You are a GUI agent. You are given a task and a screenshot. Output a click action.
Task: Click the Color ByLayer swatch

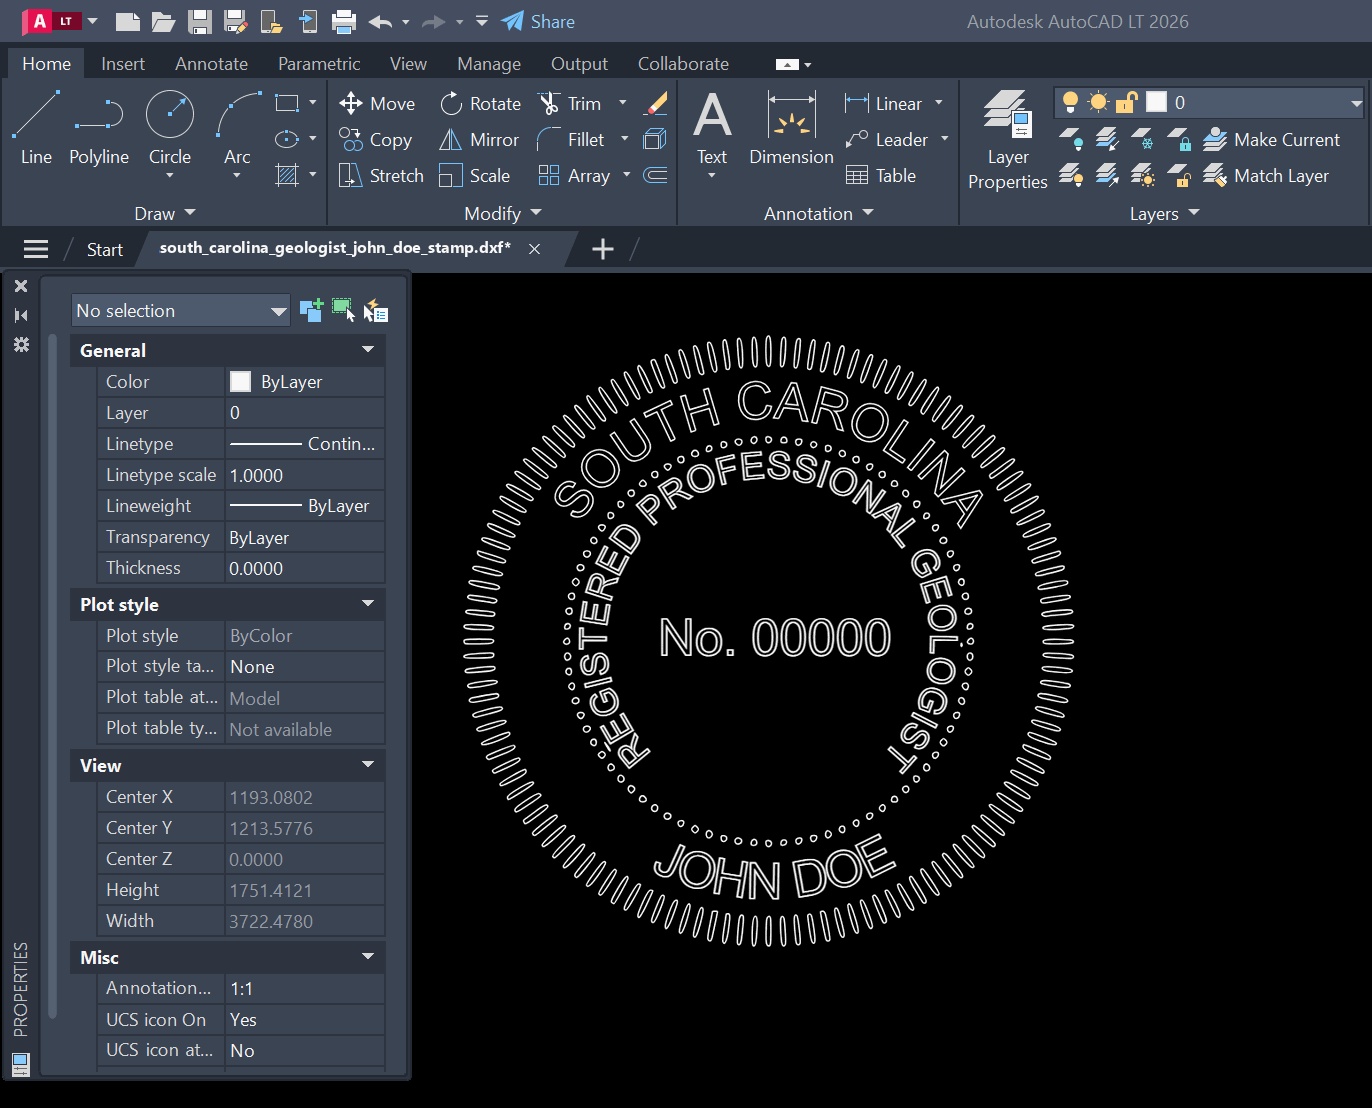click(x=241, y=382)
